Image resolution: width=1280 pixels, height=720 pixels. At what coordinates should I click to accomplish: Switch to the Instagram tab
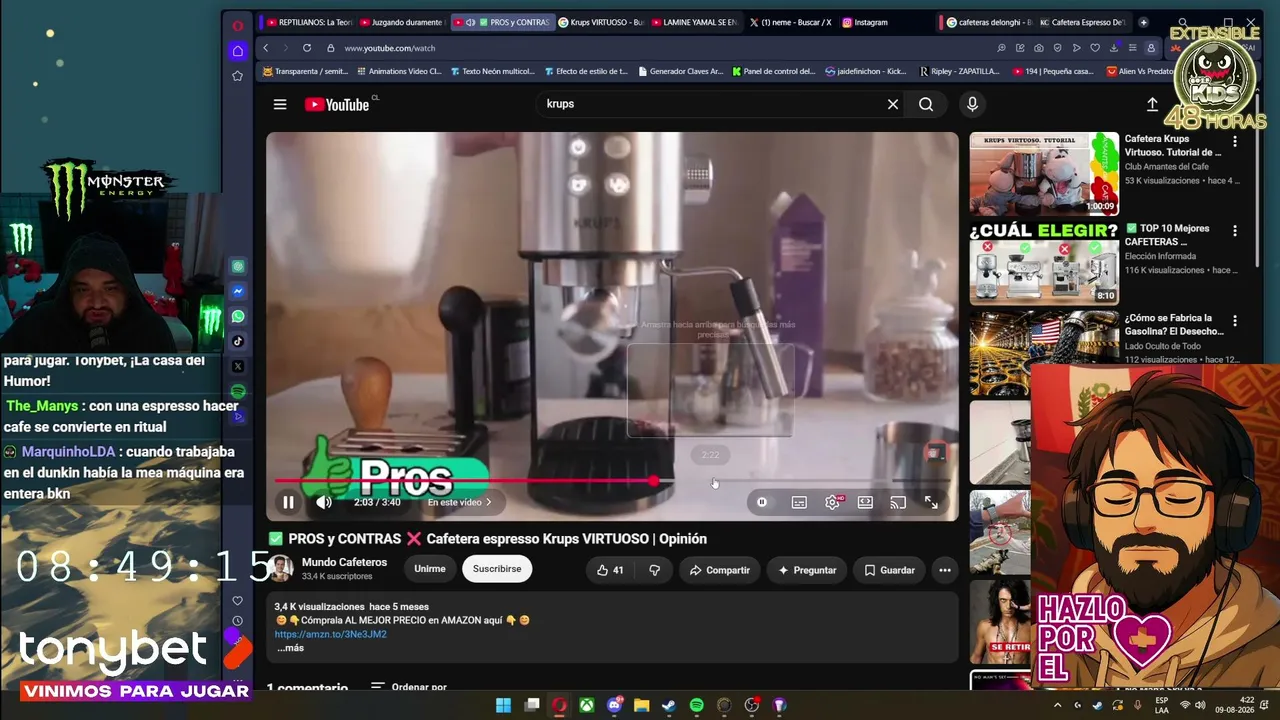coord(884,22)
